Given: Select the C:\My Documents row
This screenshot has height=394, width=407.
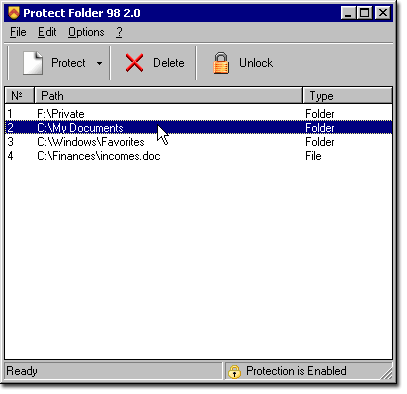Looking at the screenshot, I should 199,128.
